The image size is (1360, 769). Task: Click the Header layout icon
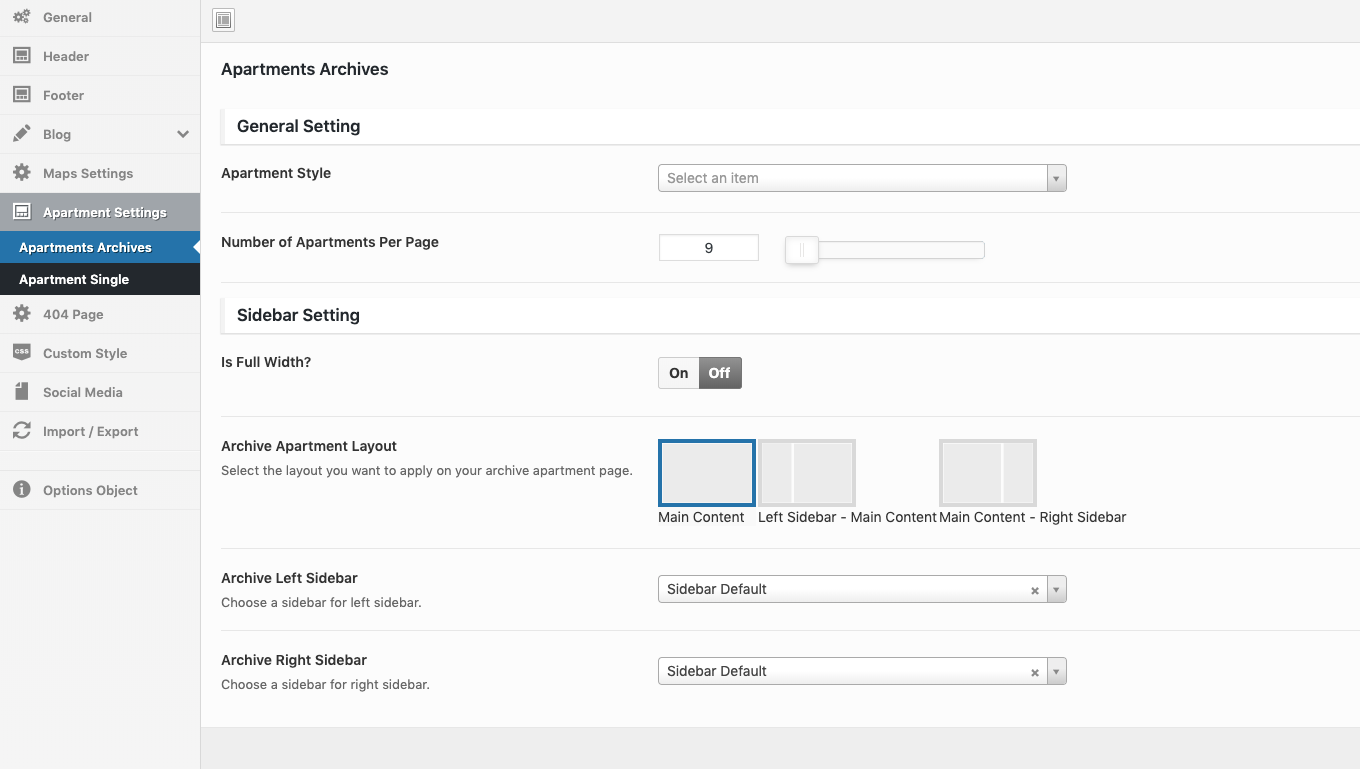click(x=21, y=56)
